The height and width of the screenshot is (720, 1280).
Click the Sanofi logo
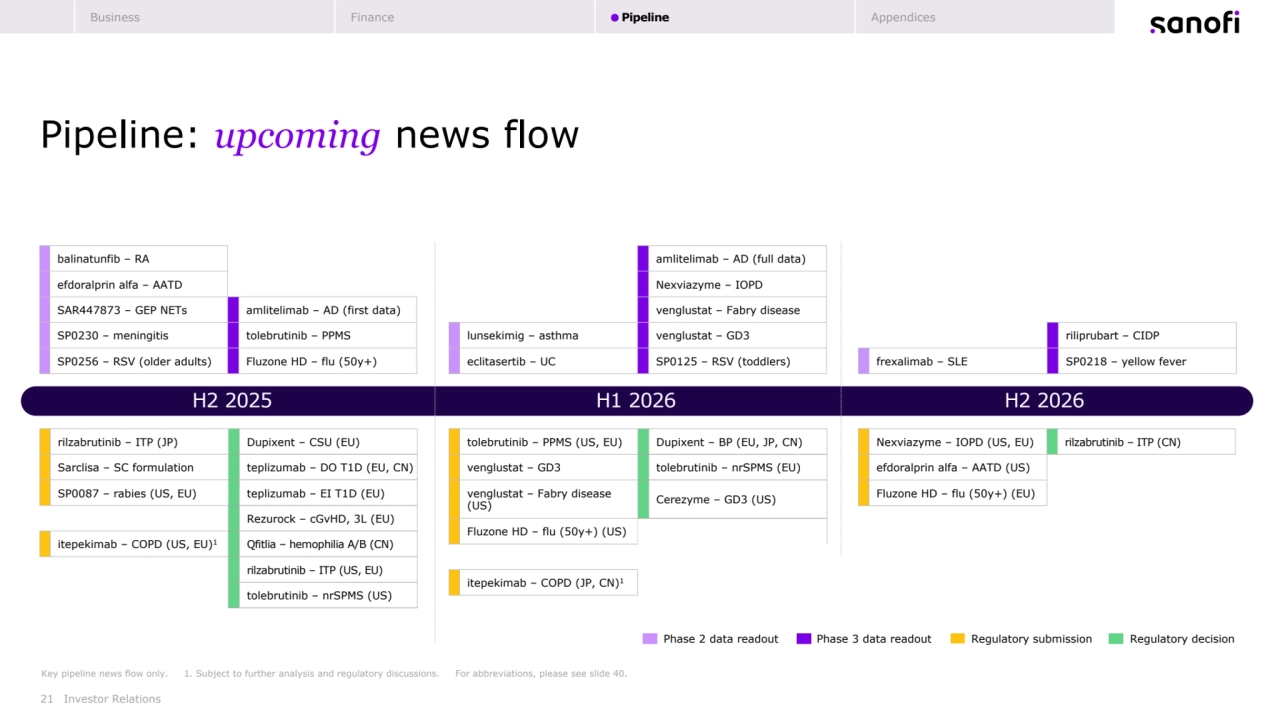pyautogui.click(x=1194, y=22)
